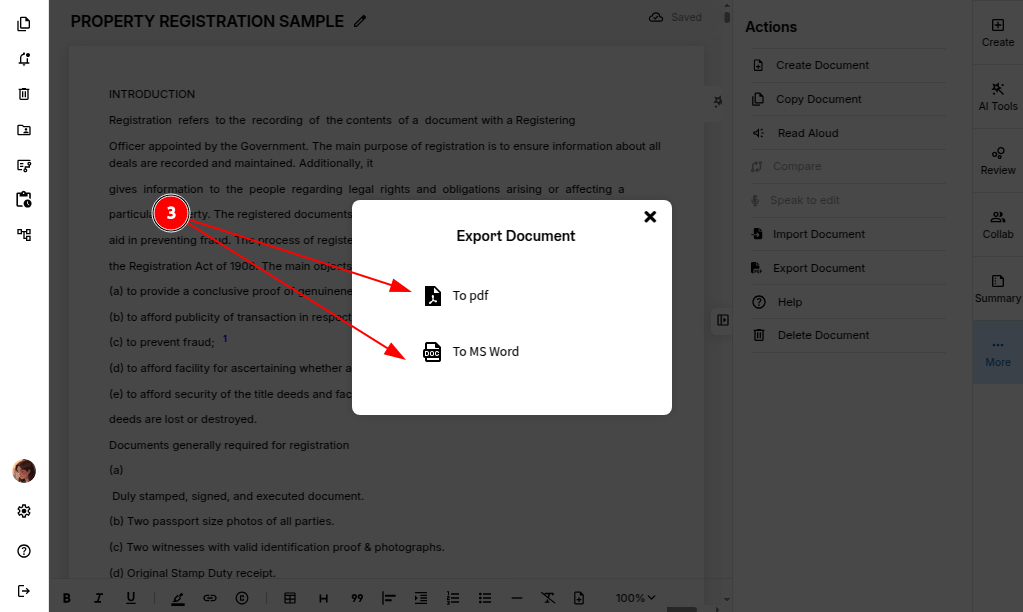1023x612 pixels.
Task: Toggle underline formatting
Action: [x=130, y=598]
